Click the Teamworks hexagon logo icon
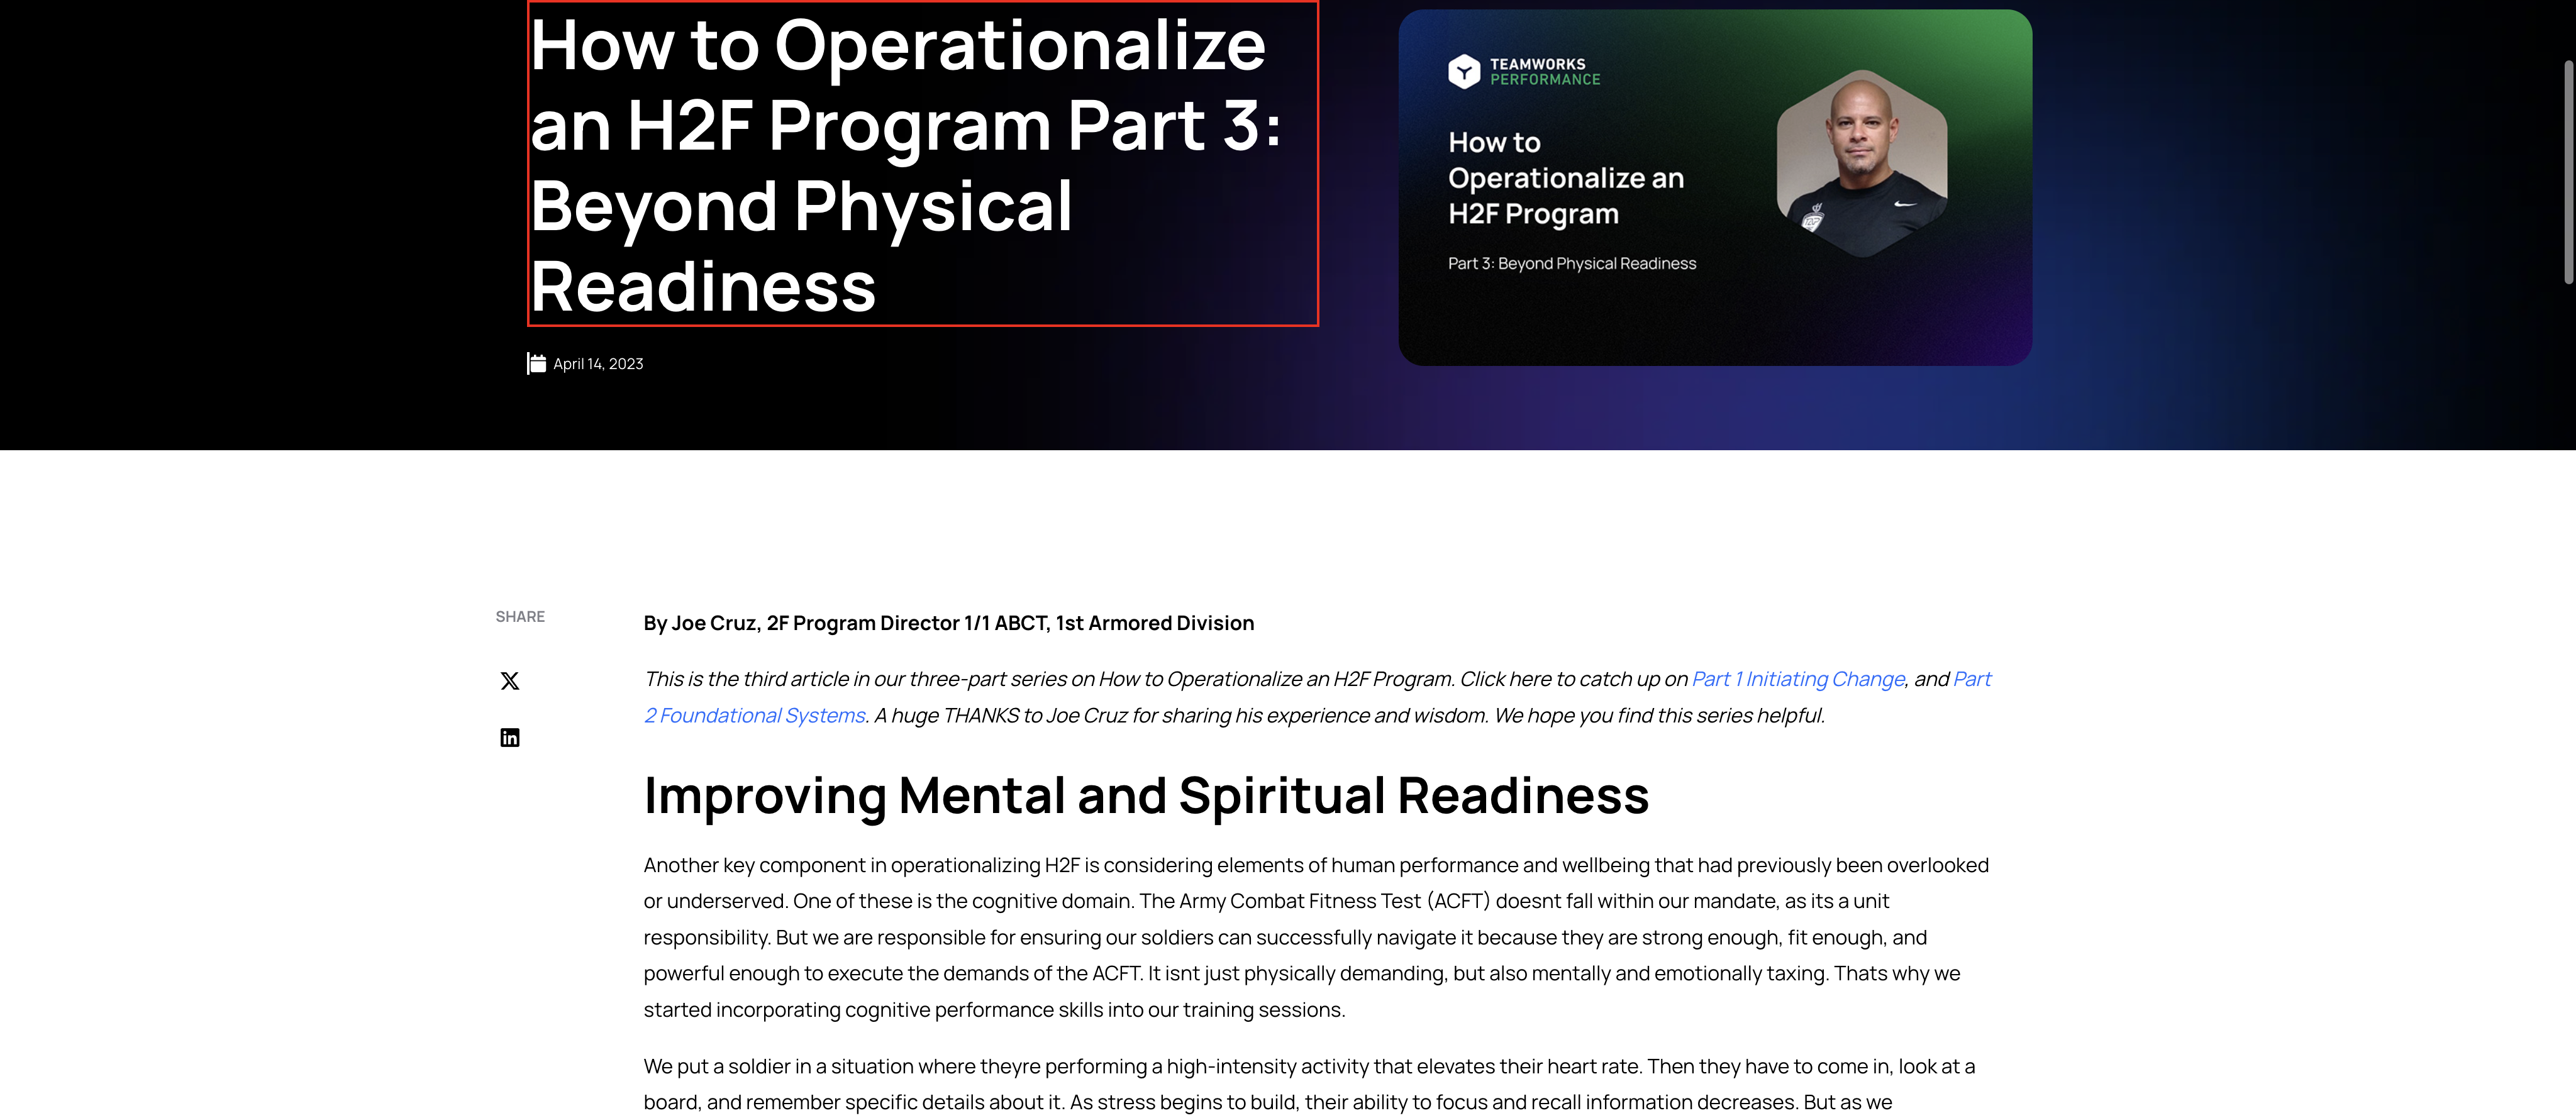This screenshot has height=1118, width=2576. point(1464,71)
